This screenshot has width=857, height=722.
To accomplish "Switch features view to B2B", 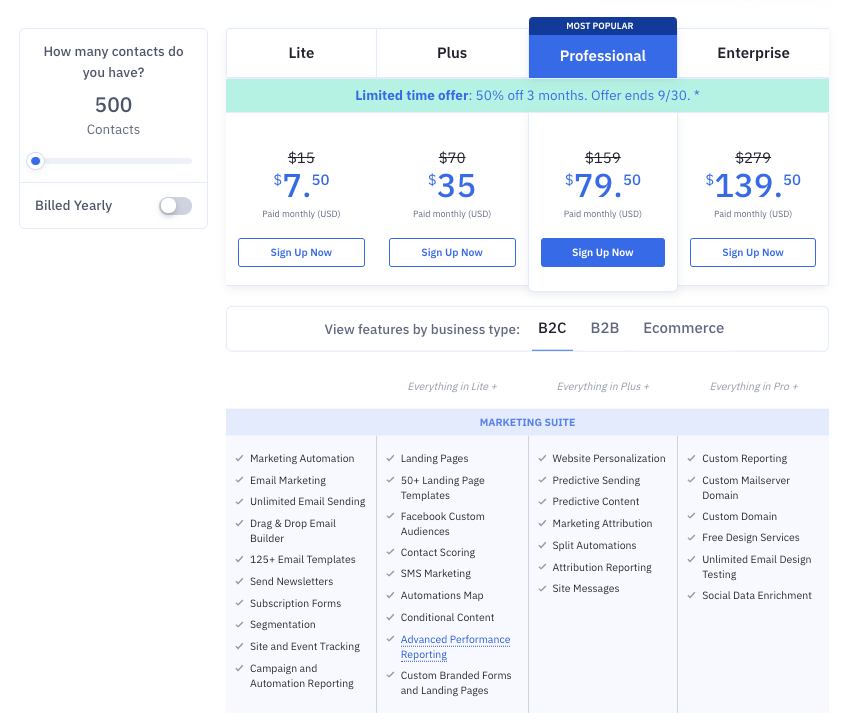I will [604, 328].
